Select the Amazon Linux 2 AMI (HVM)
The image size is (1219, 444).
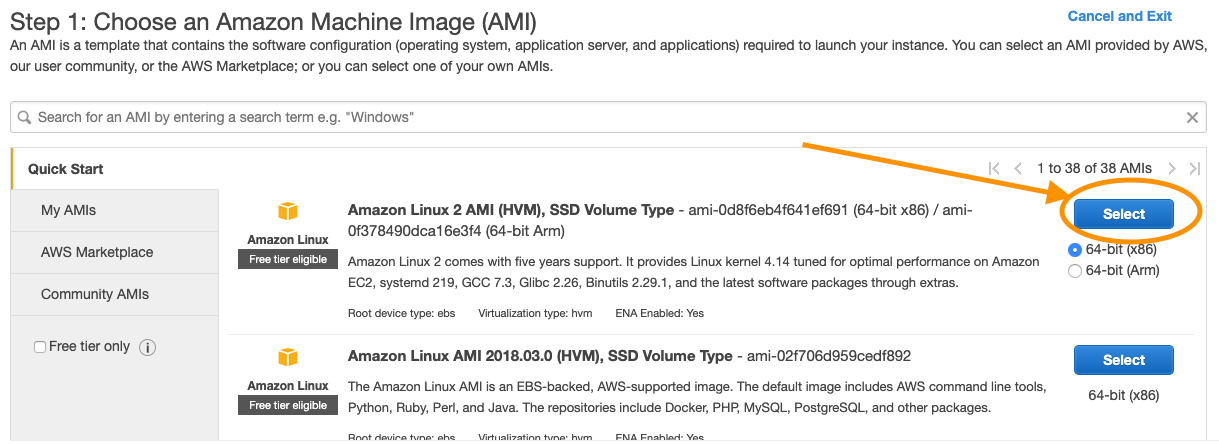1124,214
